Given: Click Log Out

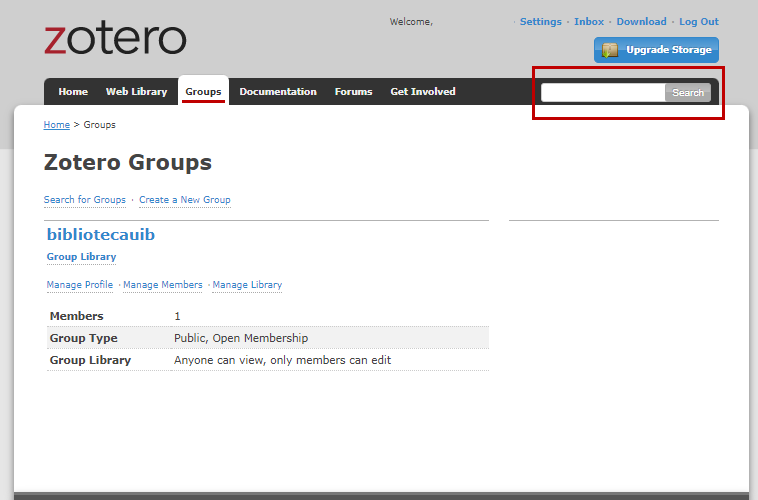Looking at the screenshot, I should [x=699, y=22].
